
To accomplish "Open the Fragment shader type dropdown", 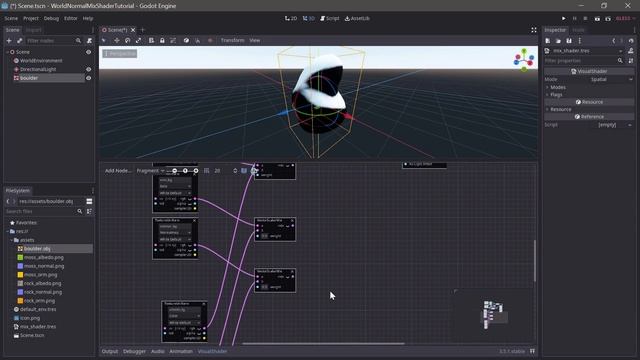I will click(x=150, y=171).
